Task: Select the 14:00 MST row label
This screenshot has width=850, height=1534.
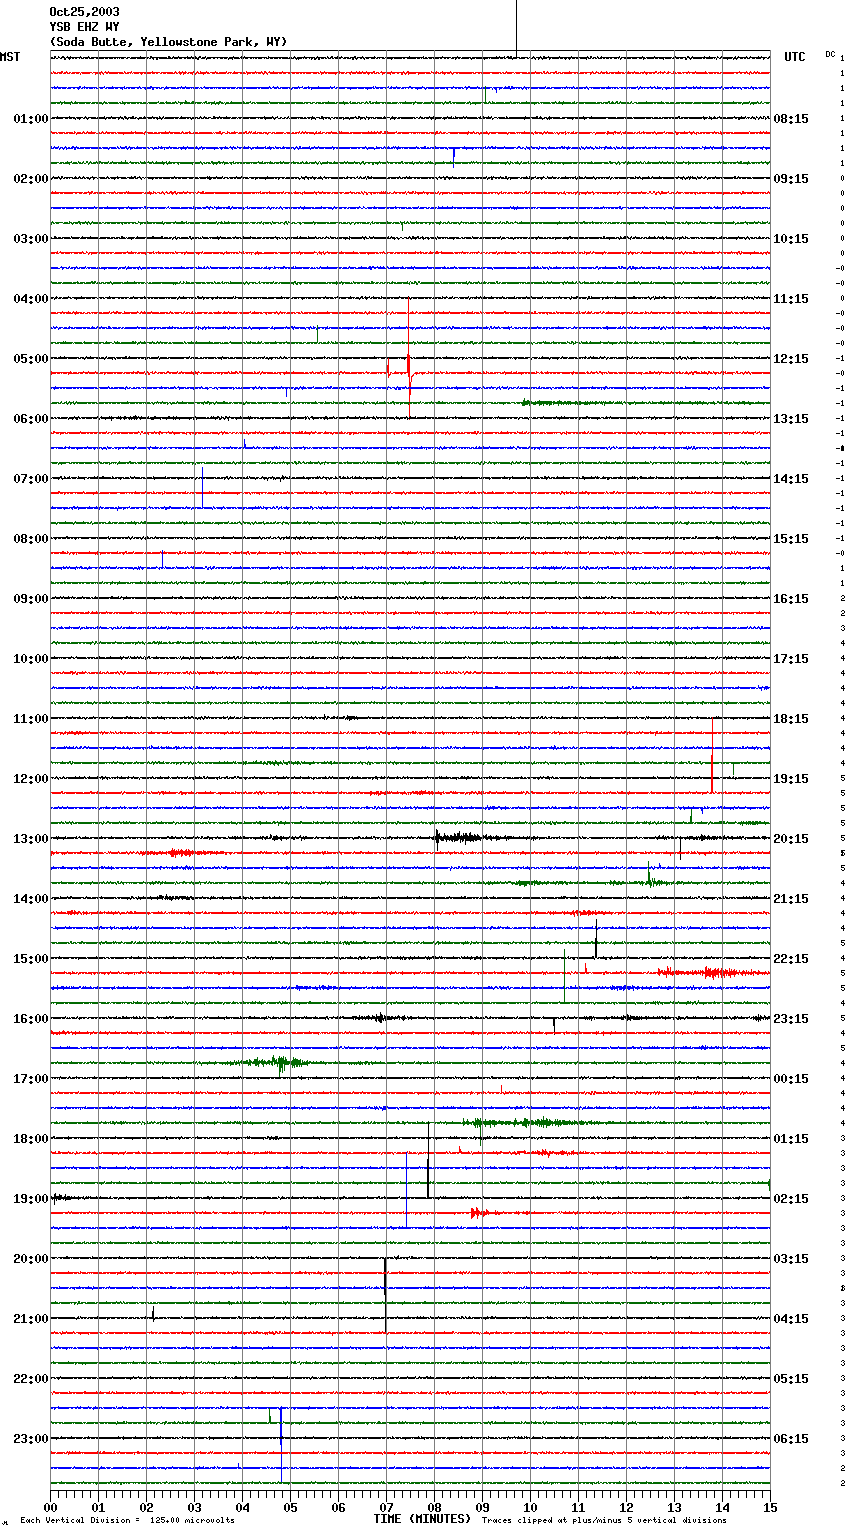Action: pyautogui.click(x=31, y=899)
